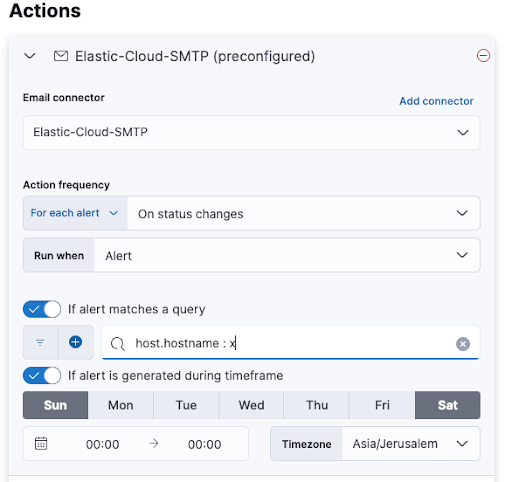
Task: Edit the start time 00:00
Action: [102, 444]
